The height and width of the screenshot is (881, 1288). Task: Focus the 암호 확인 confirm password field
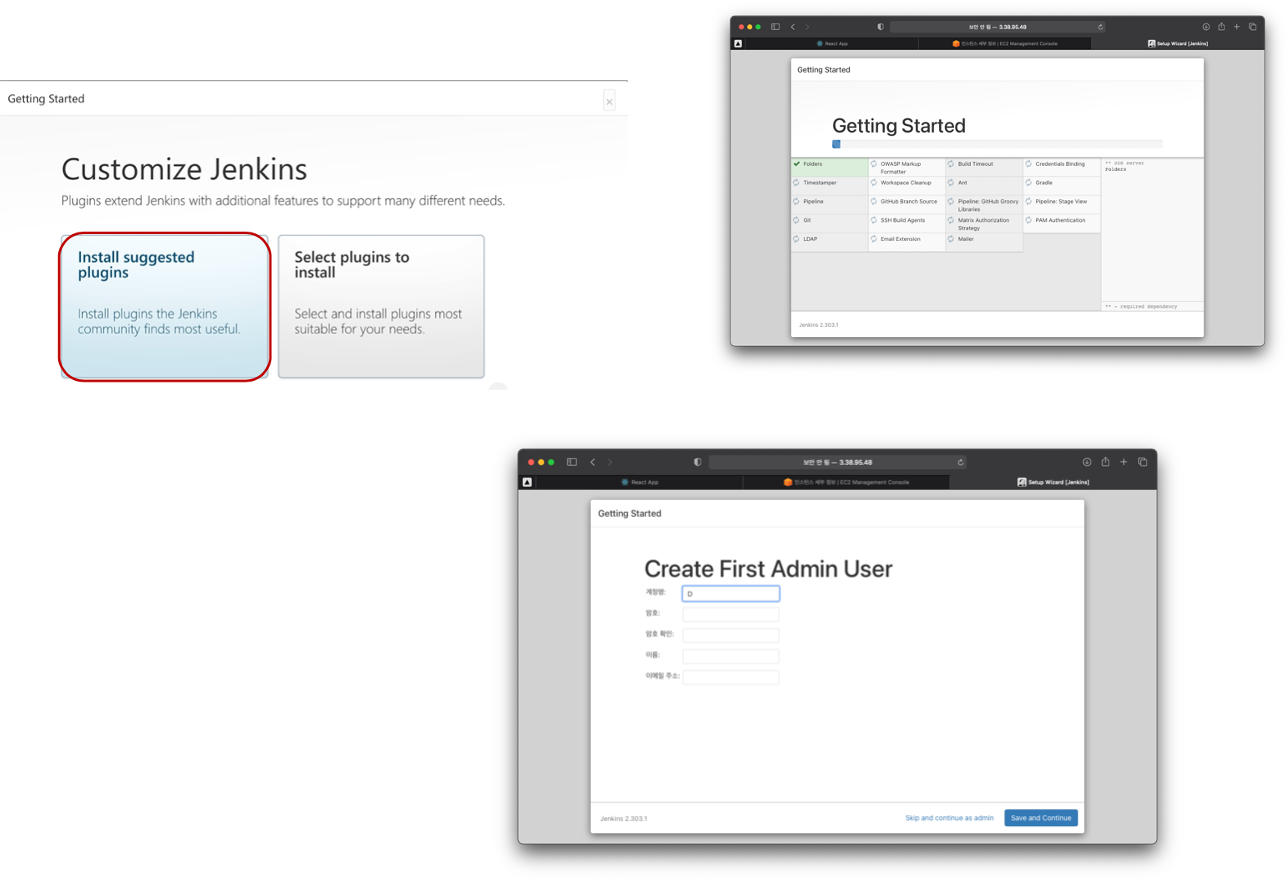[731, 635]
